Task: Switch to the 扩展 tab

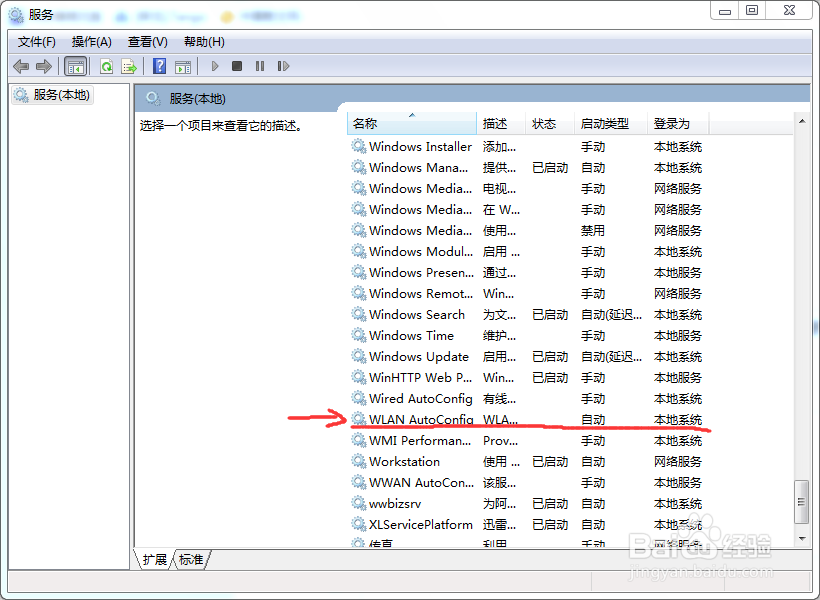Action: [x=155, y=560]
